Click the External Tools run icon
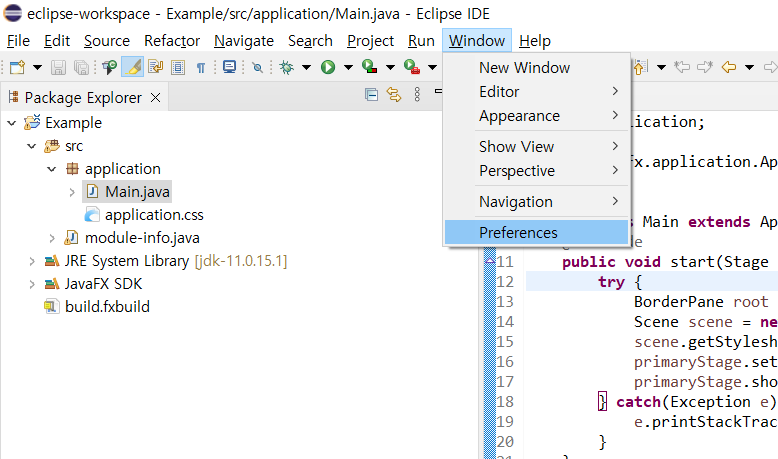778x459 pixels. tap(412, 66)
